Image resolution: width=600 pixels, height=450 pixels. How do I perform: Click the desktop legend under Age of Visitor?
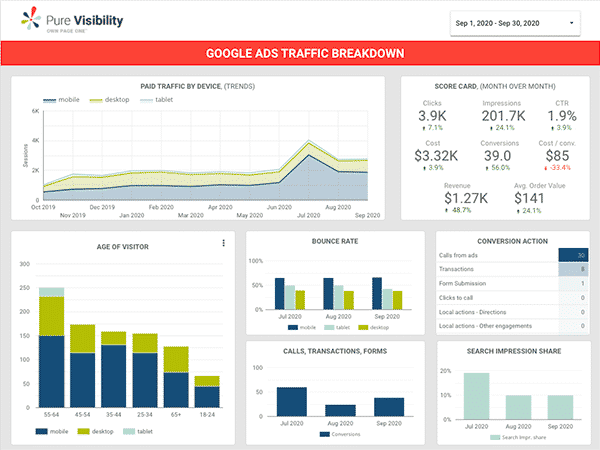(95, 431)
